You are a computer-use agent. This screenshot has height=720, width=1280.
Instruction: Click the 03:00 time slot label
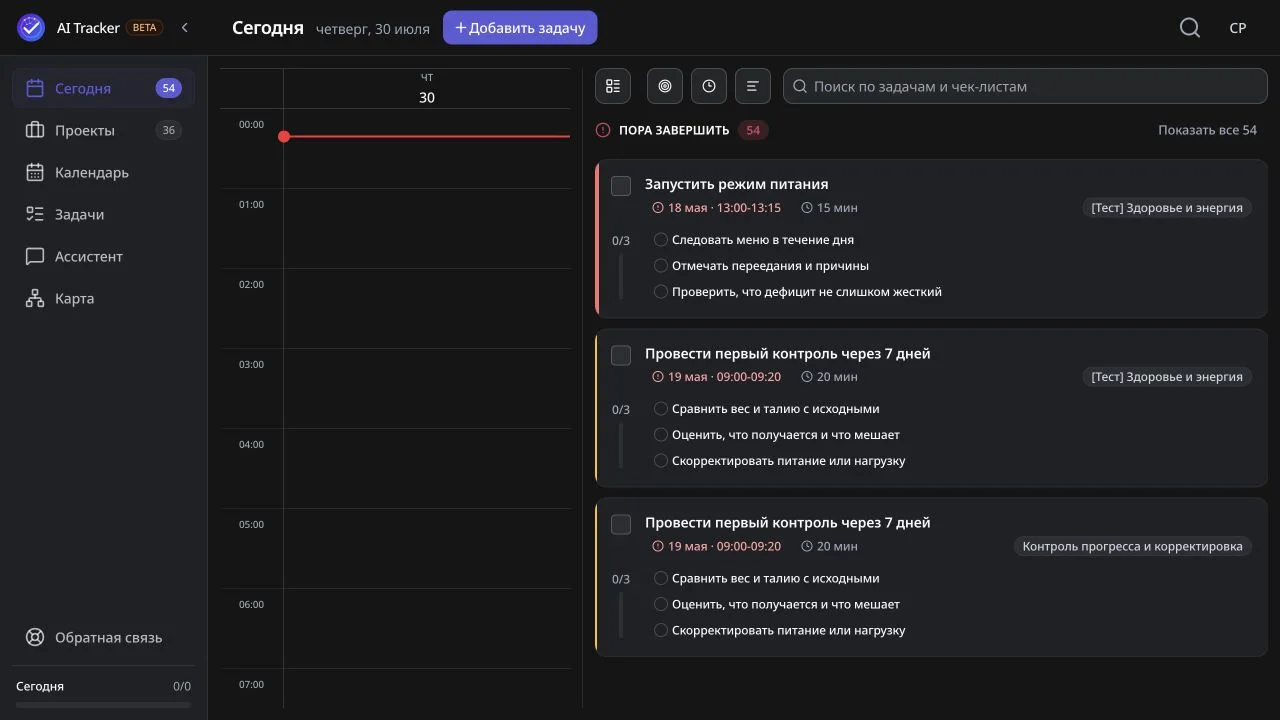click(x=251, y=364)
